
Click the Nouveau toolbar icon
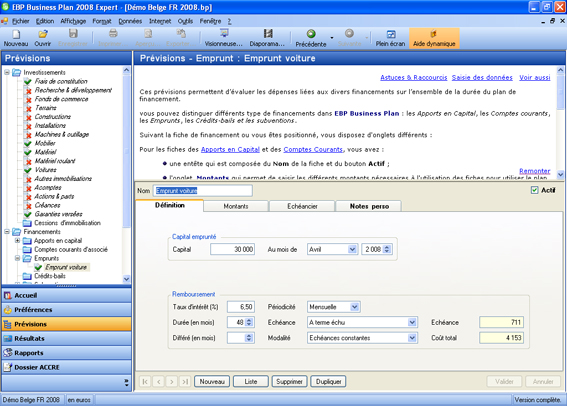16,34
